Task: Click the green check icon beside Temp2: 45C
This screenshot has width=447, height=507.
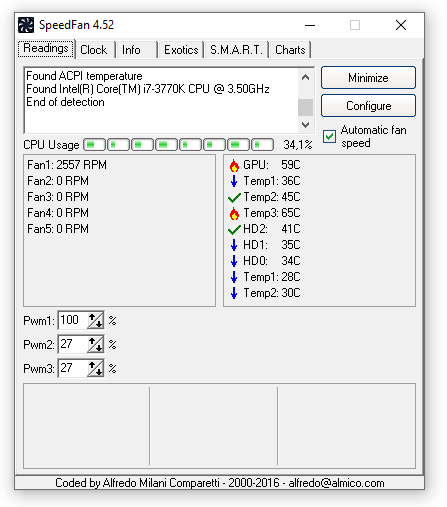Action: pos(234,197)
